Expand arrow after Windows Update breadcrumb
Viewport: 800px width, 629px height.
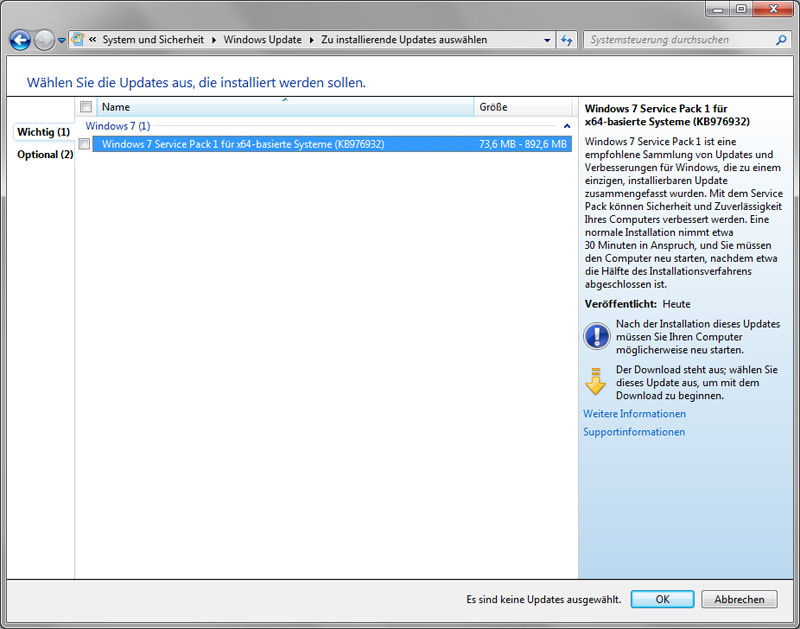[311, 40]
